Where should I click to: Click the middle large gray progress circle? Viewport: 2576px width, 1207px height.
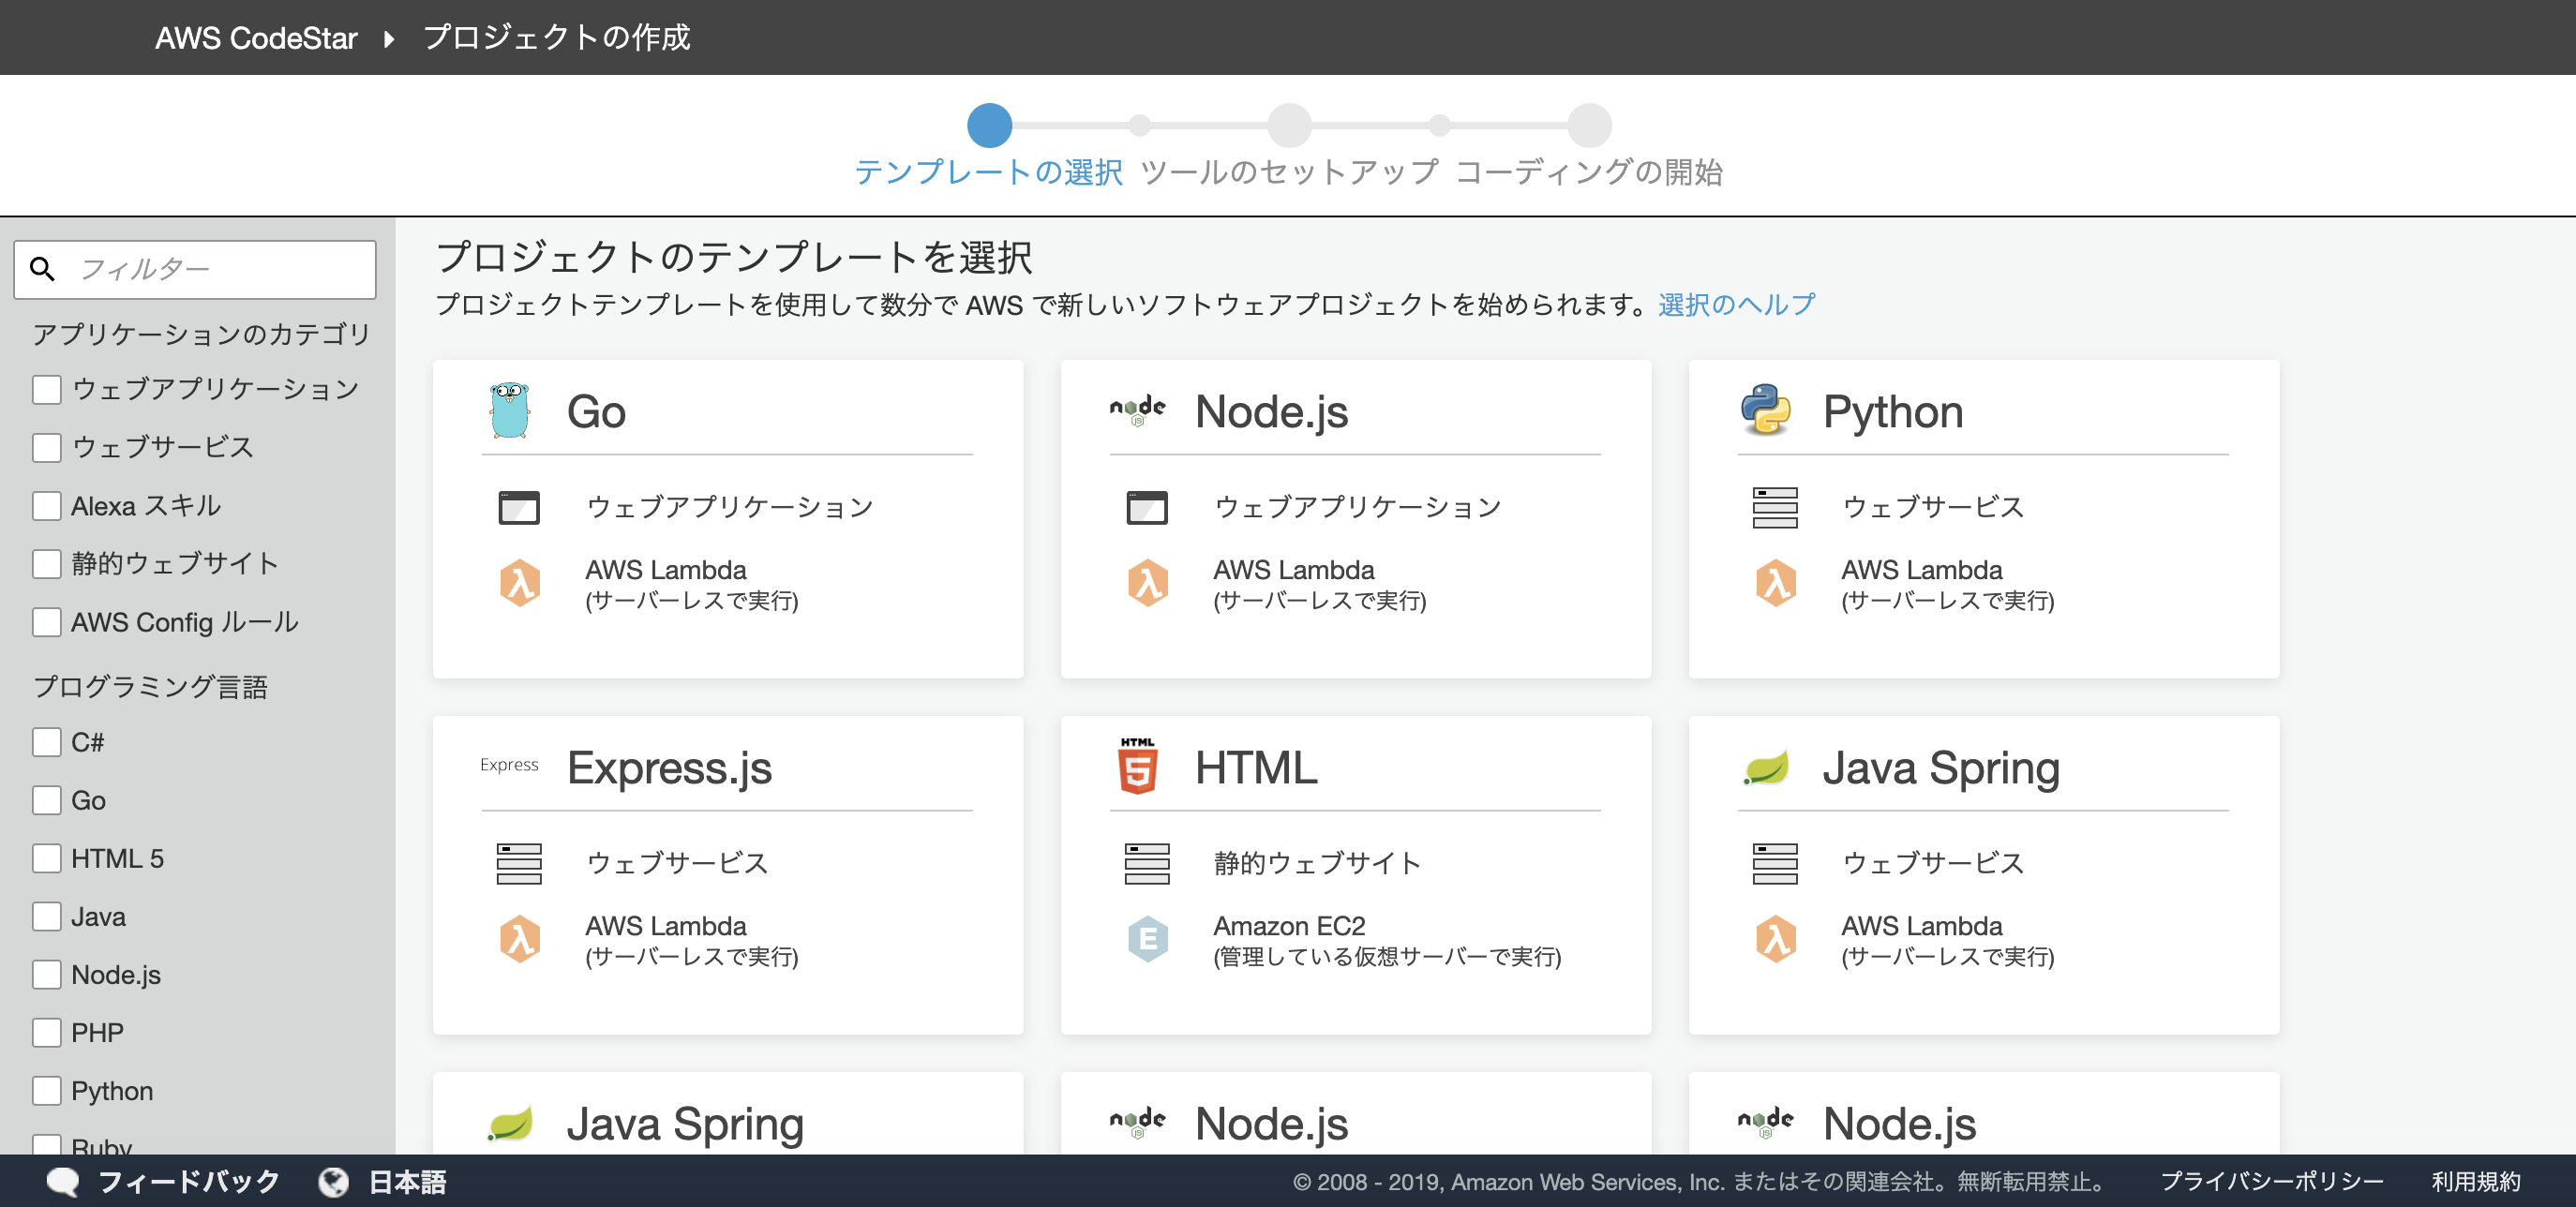pos(1289,125)
